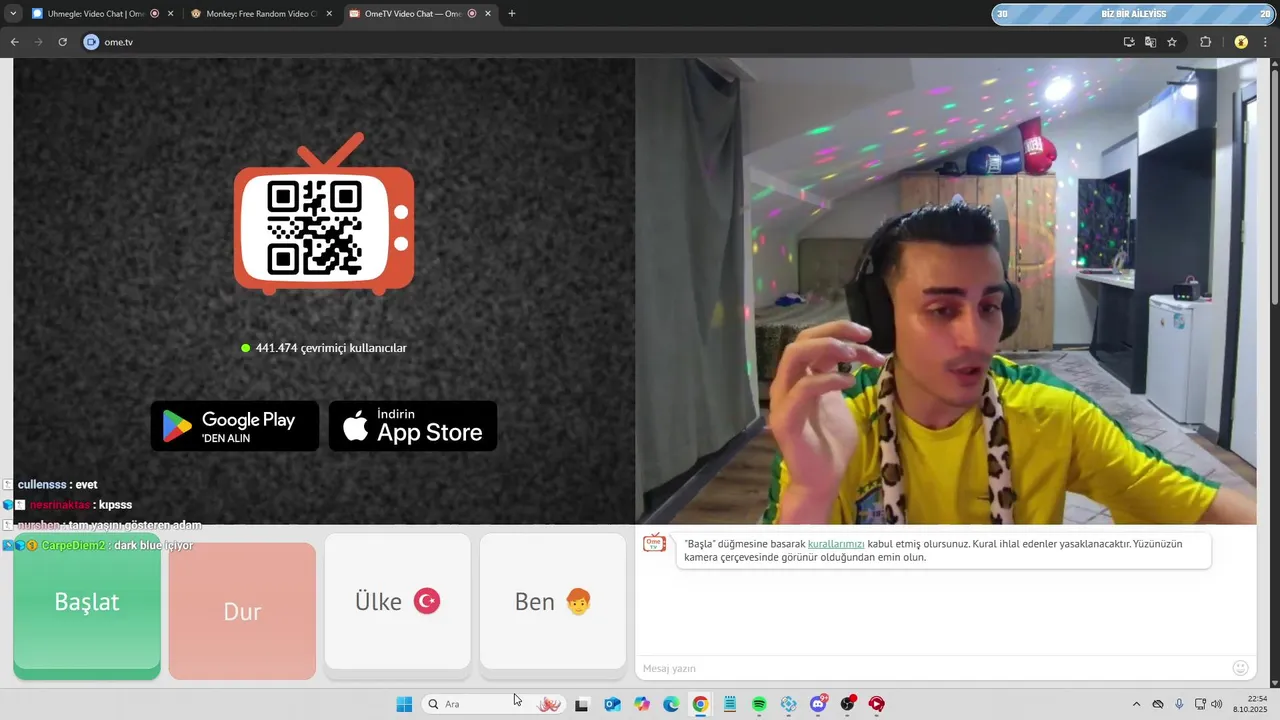Open the Chrome profile avatar
This screenshot has width=1280, height=720.
point(1241,42)
